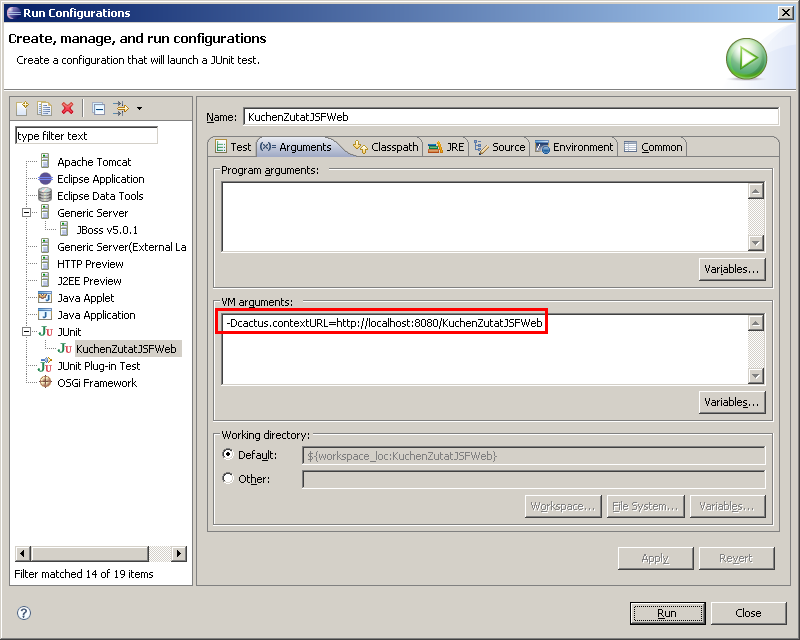Select the KuchenZutatJSFWeb tree item

click(x=127, y=349)
